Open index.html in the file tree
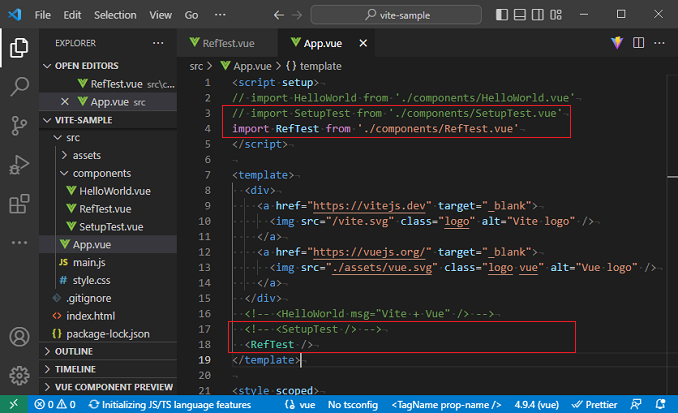This screenshot has width=678, height=413. coord(108,316)
